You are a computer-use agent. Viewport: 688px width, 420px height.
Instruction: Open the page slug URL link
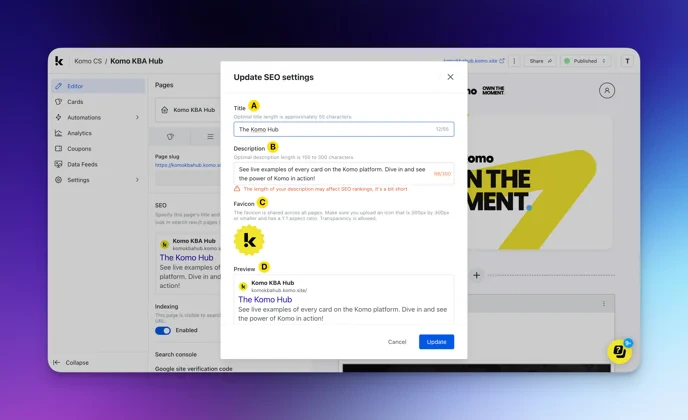[188, 165]
